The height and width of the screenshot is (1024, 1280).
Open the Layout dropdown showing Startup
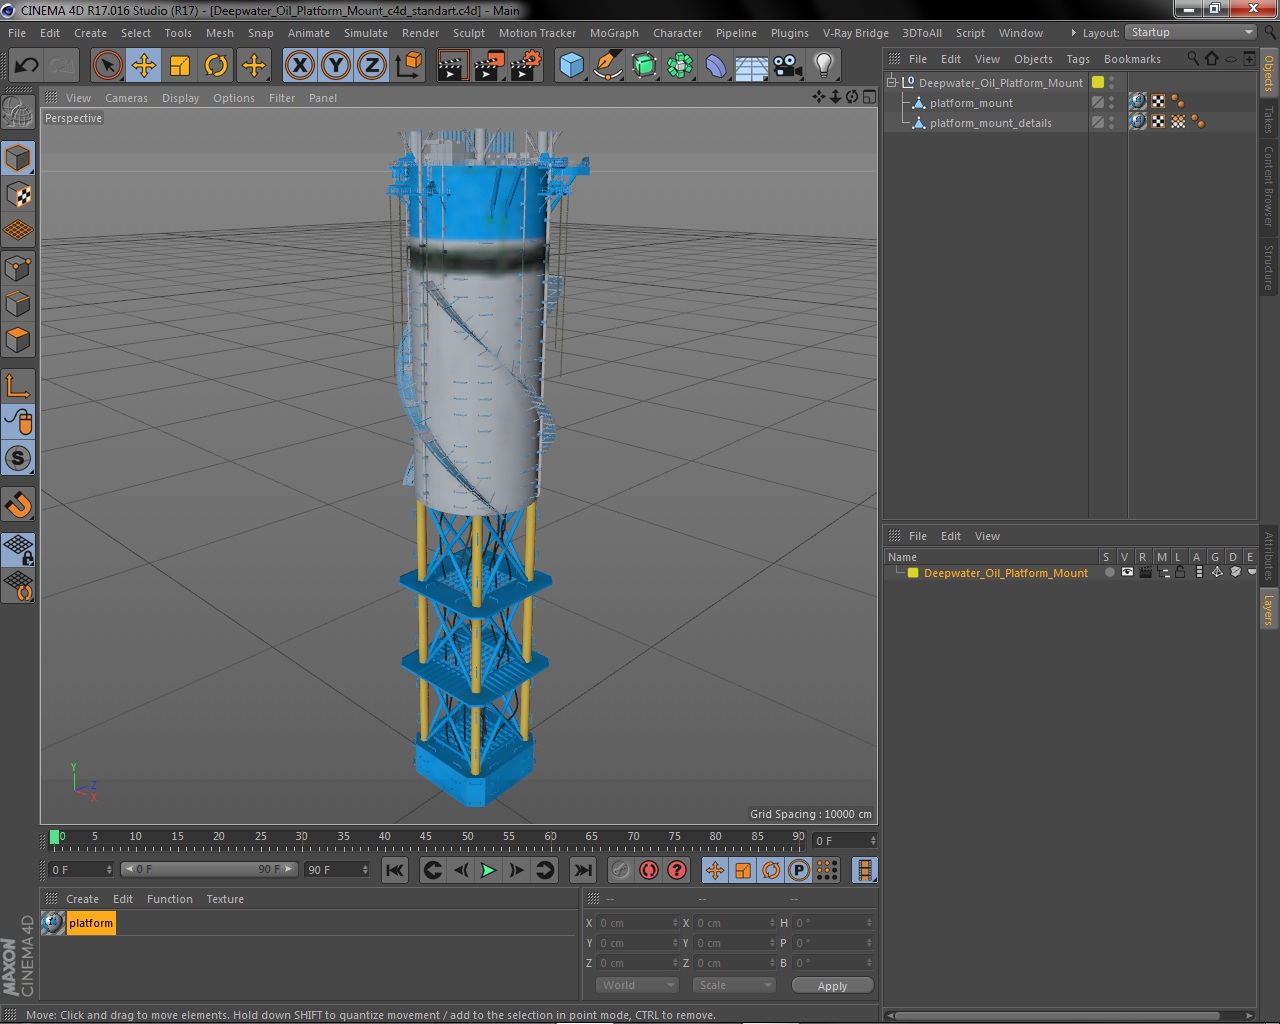[x=1190, y=32]
